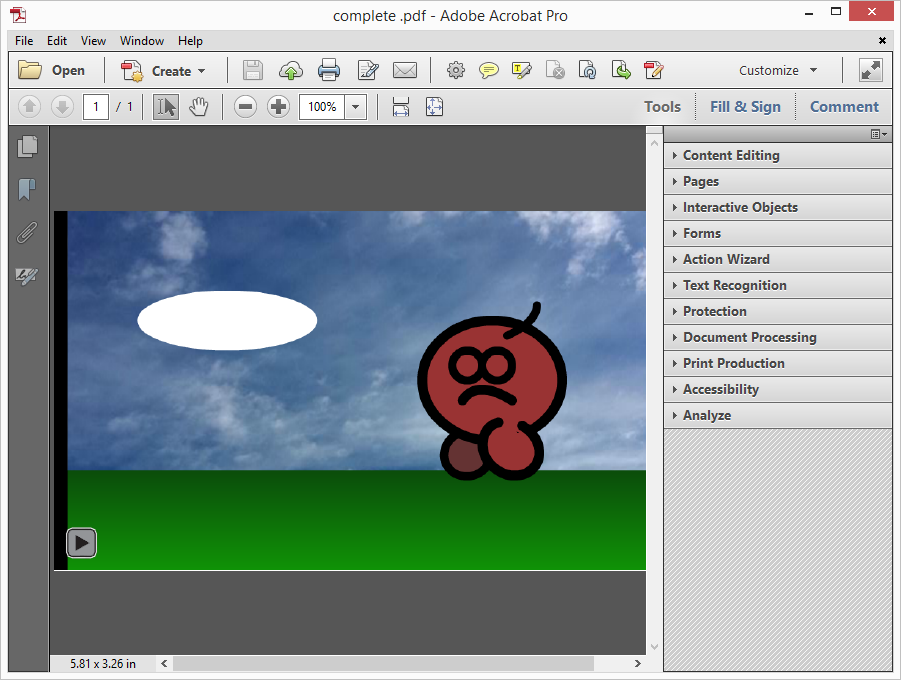Screen dimensions: 901x680
Task: Expand the Text Recognition section
Action: (x=777, y=285)
